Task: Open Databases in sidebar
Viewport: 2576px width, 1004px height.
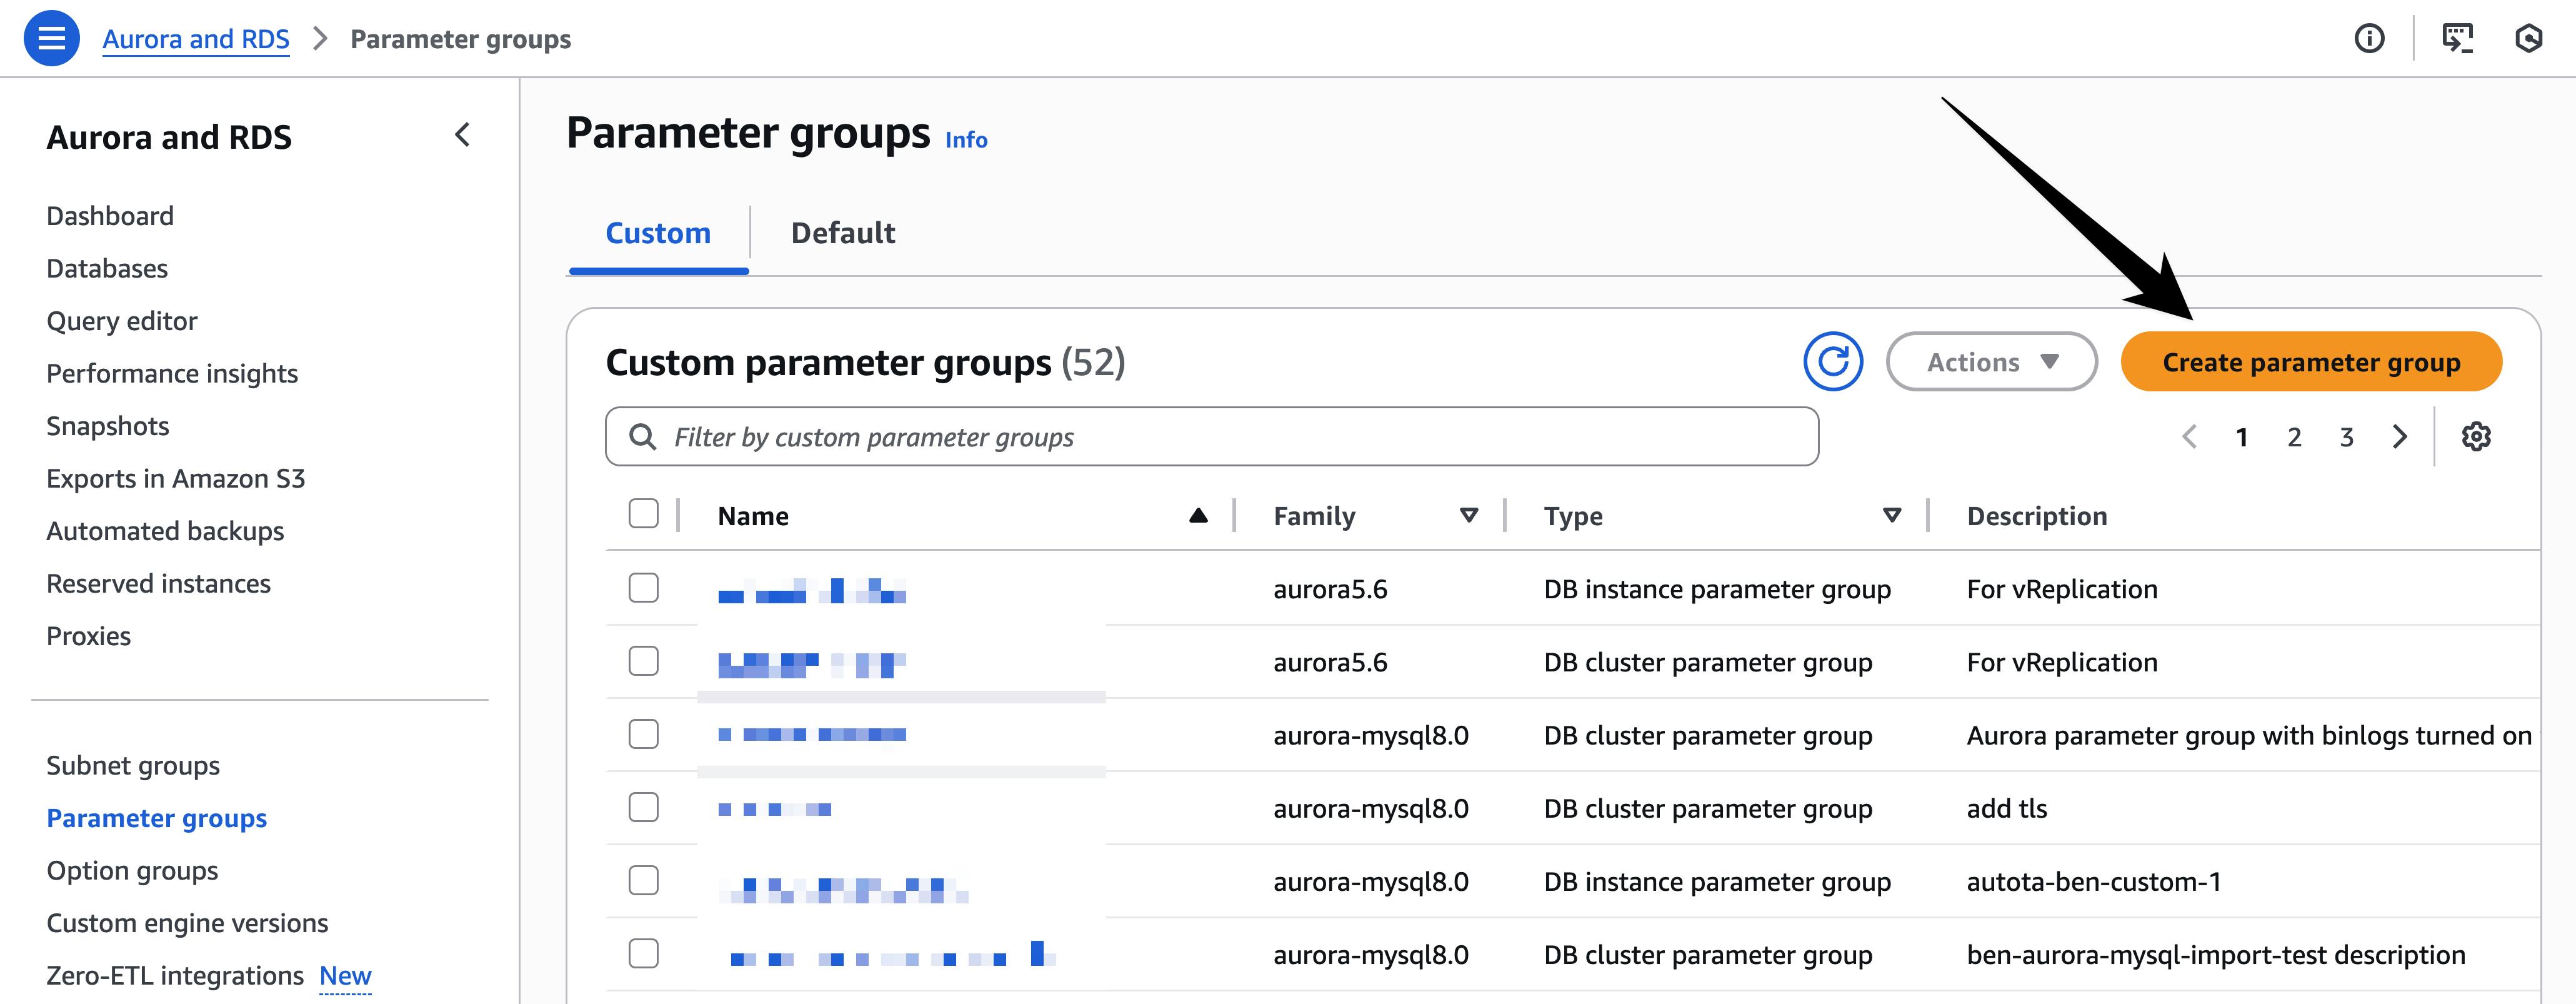Action: [107, 268]
